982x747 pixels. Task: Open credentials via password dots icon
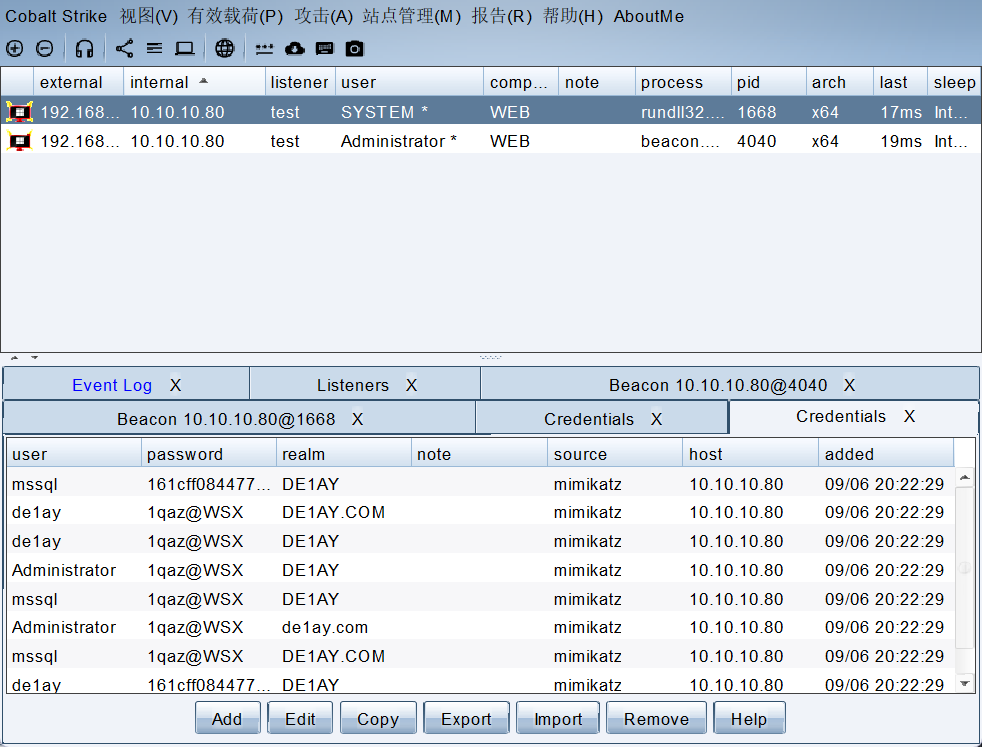click(264, 49)
